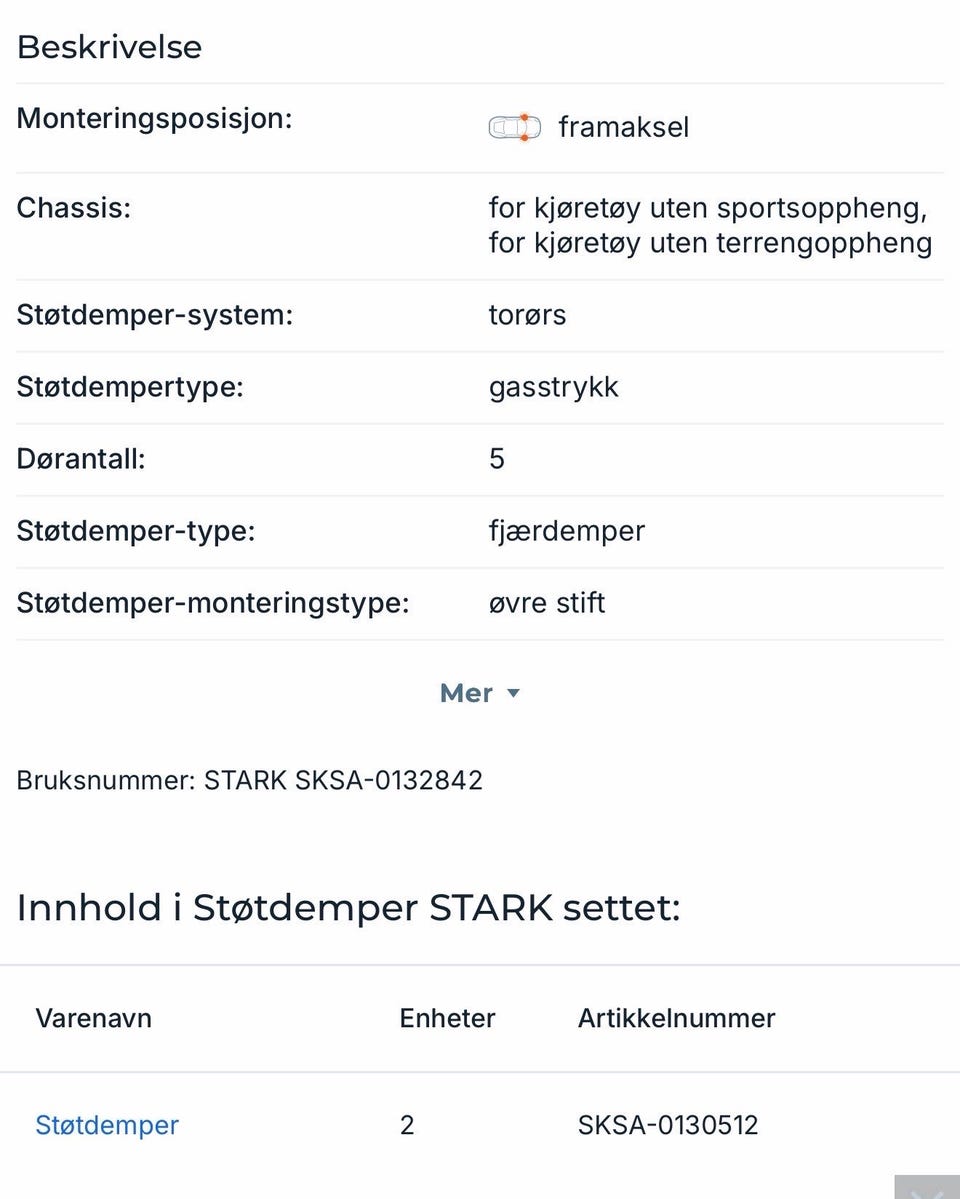Click the Bruksnummer STARK SKSA-0132842 text
This screenshot has width=960, height=1199.
coord(250,780)
